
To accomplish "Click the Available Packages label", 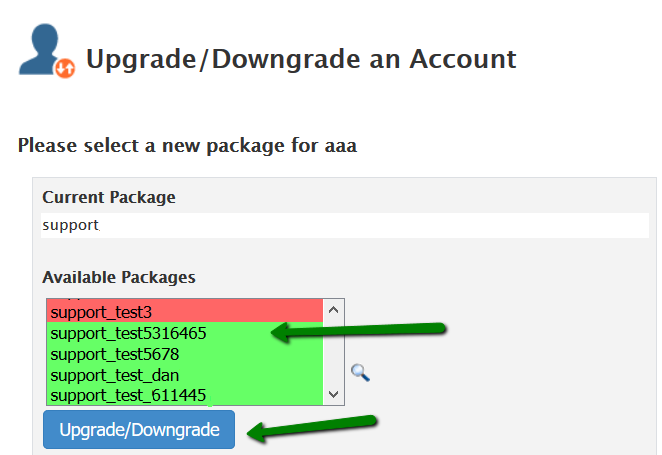I will click(x=119, y=277).
